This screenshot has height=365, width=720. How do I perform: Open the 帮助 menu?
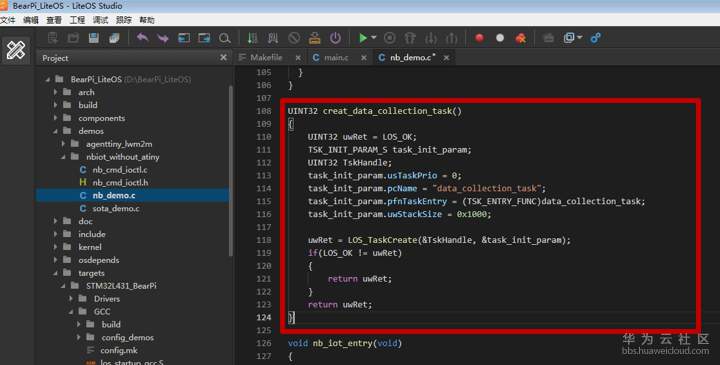point(147,20)
